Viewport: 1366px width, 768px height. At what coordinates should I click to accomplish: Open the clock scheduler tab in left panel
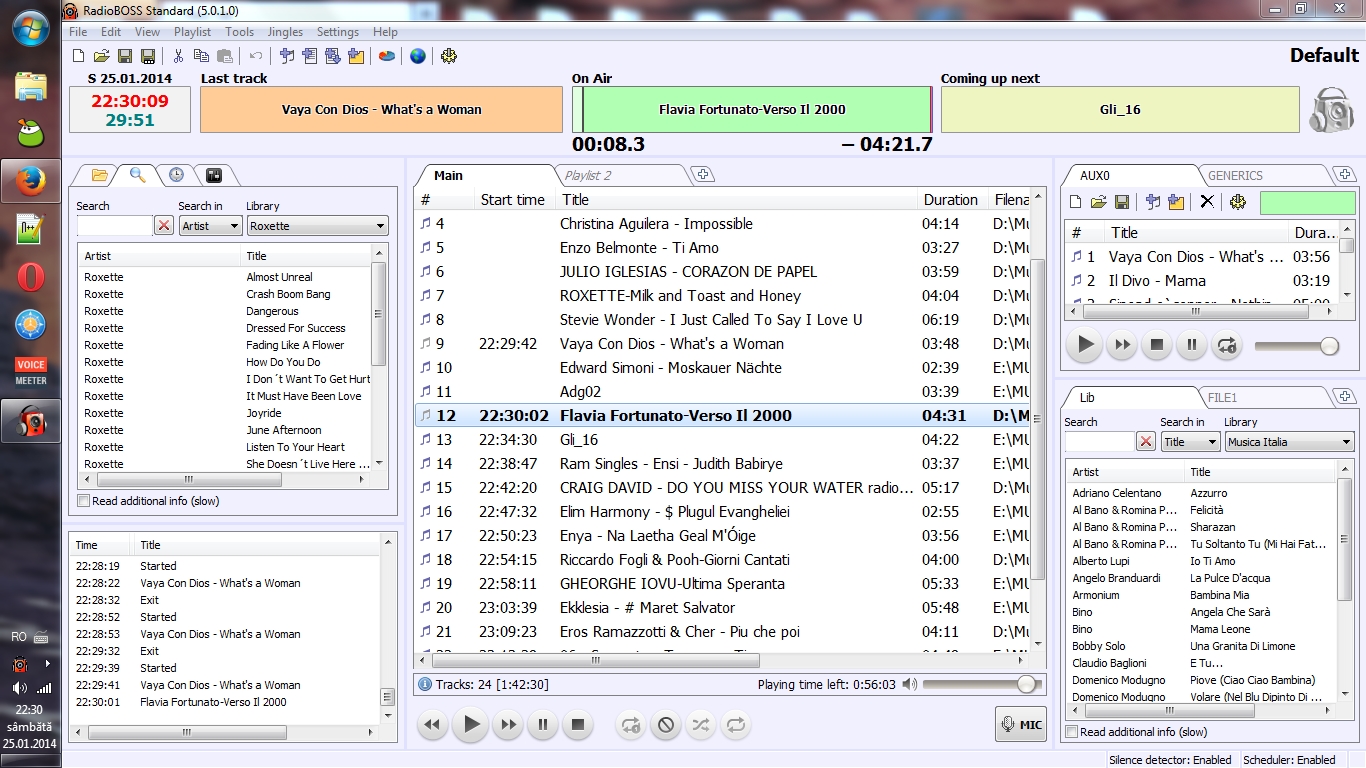point(176,175)
